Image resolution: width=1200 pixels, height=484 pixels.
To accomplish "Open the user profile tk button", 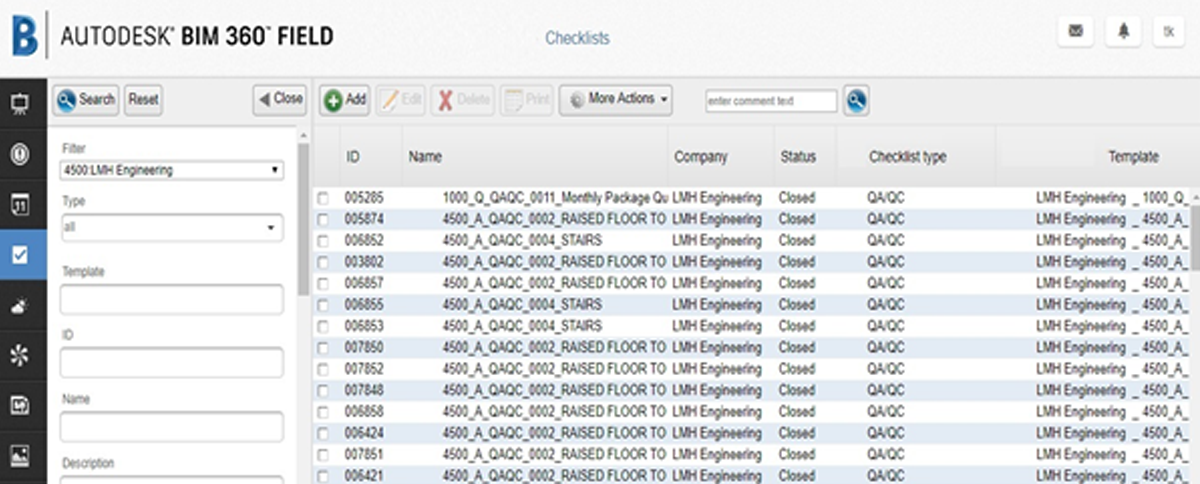I will [x=1167, y=31].
